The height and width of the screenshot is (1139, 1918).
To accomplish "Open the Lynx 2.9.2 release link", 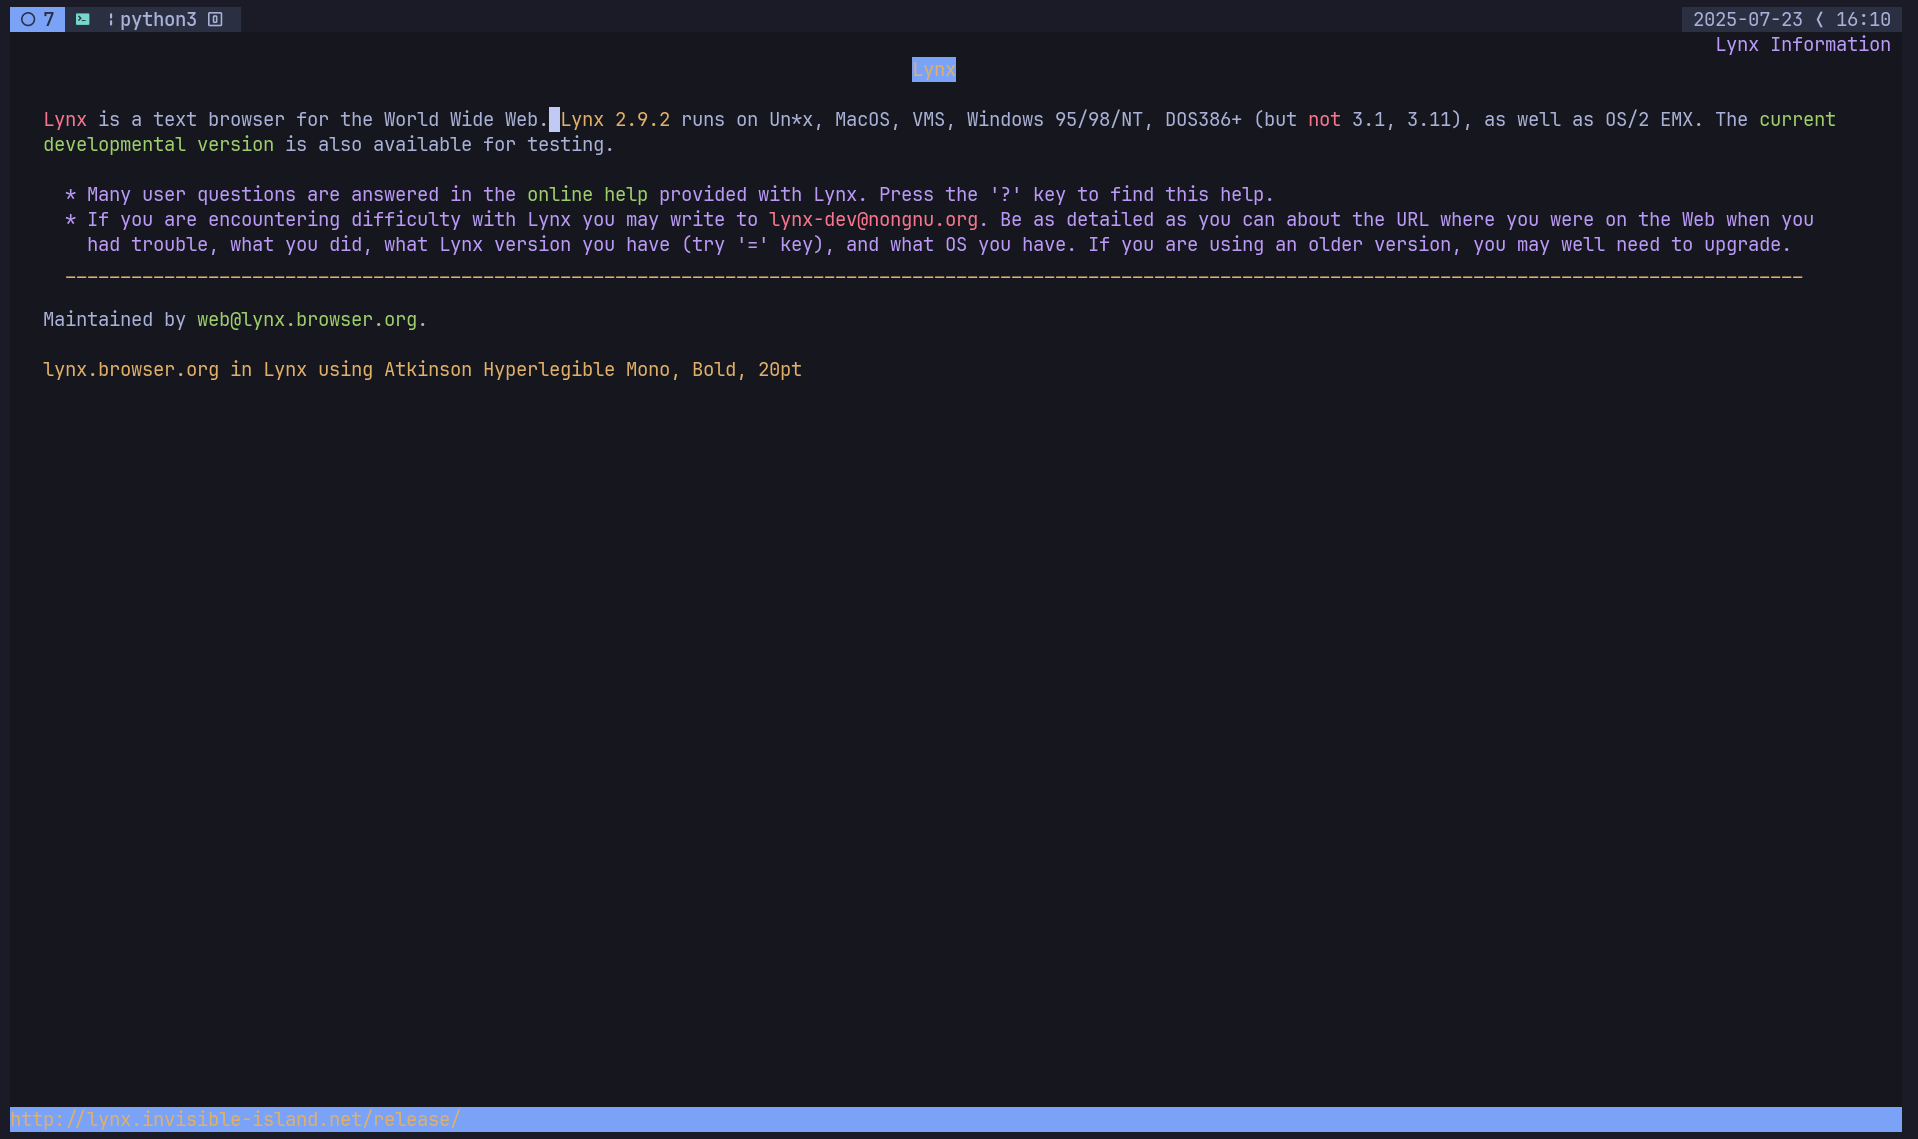I will [x=615, y=119].
